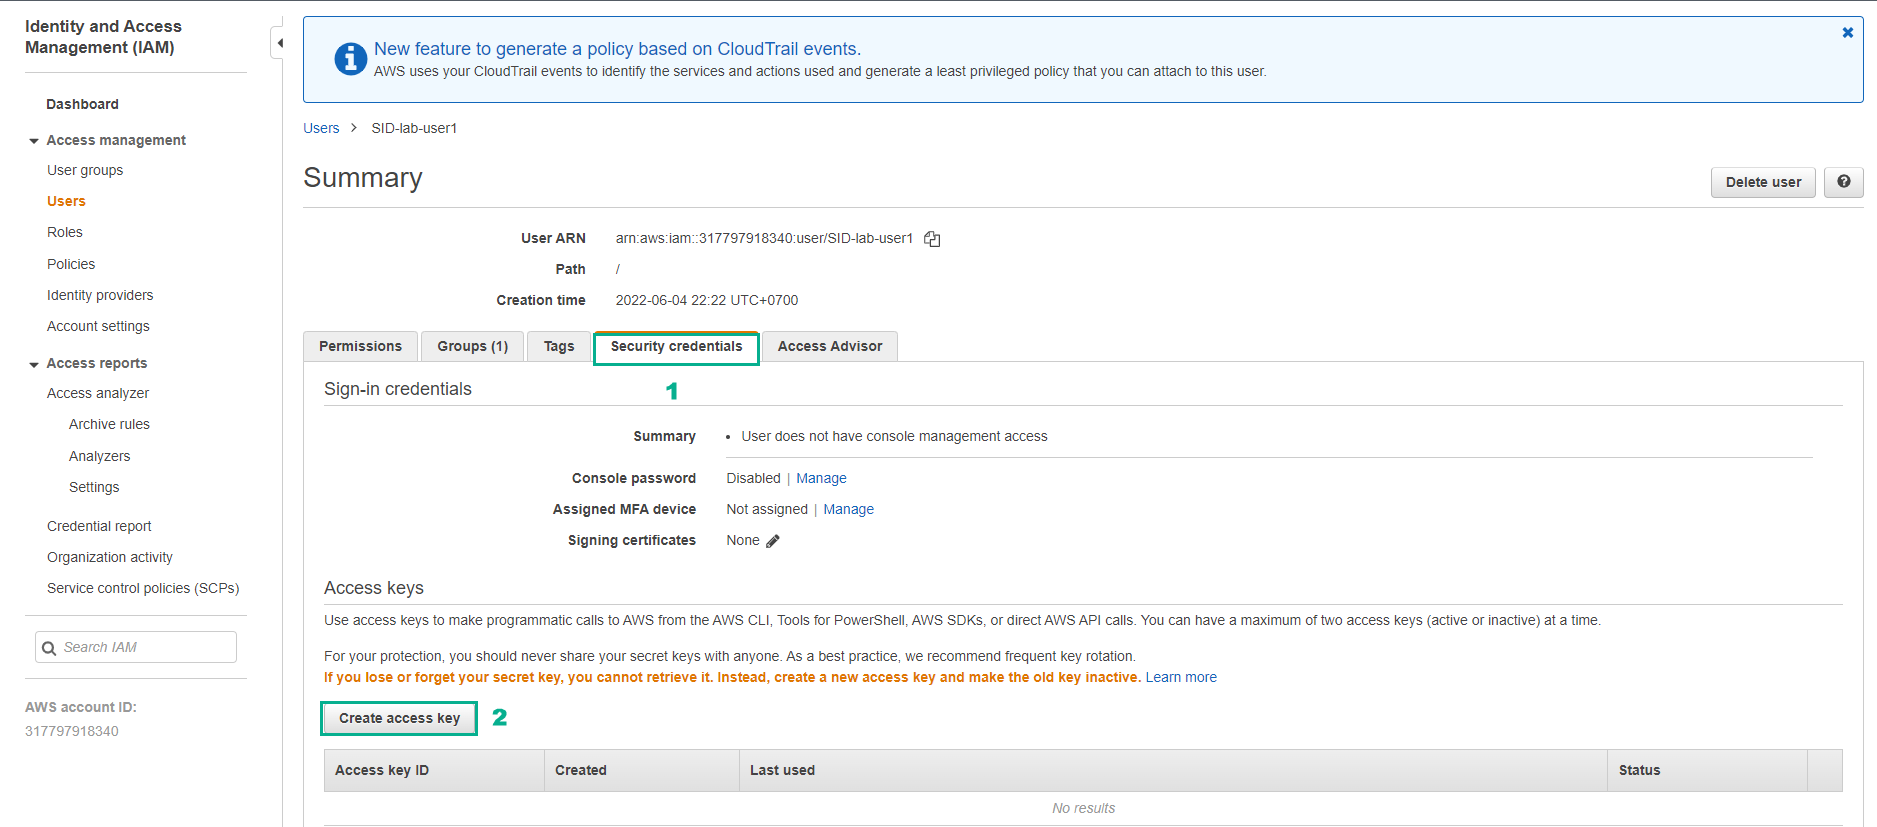Collapse the Access reports section

coord(34,364)
